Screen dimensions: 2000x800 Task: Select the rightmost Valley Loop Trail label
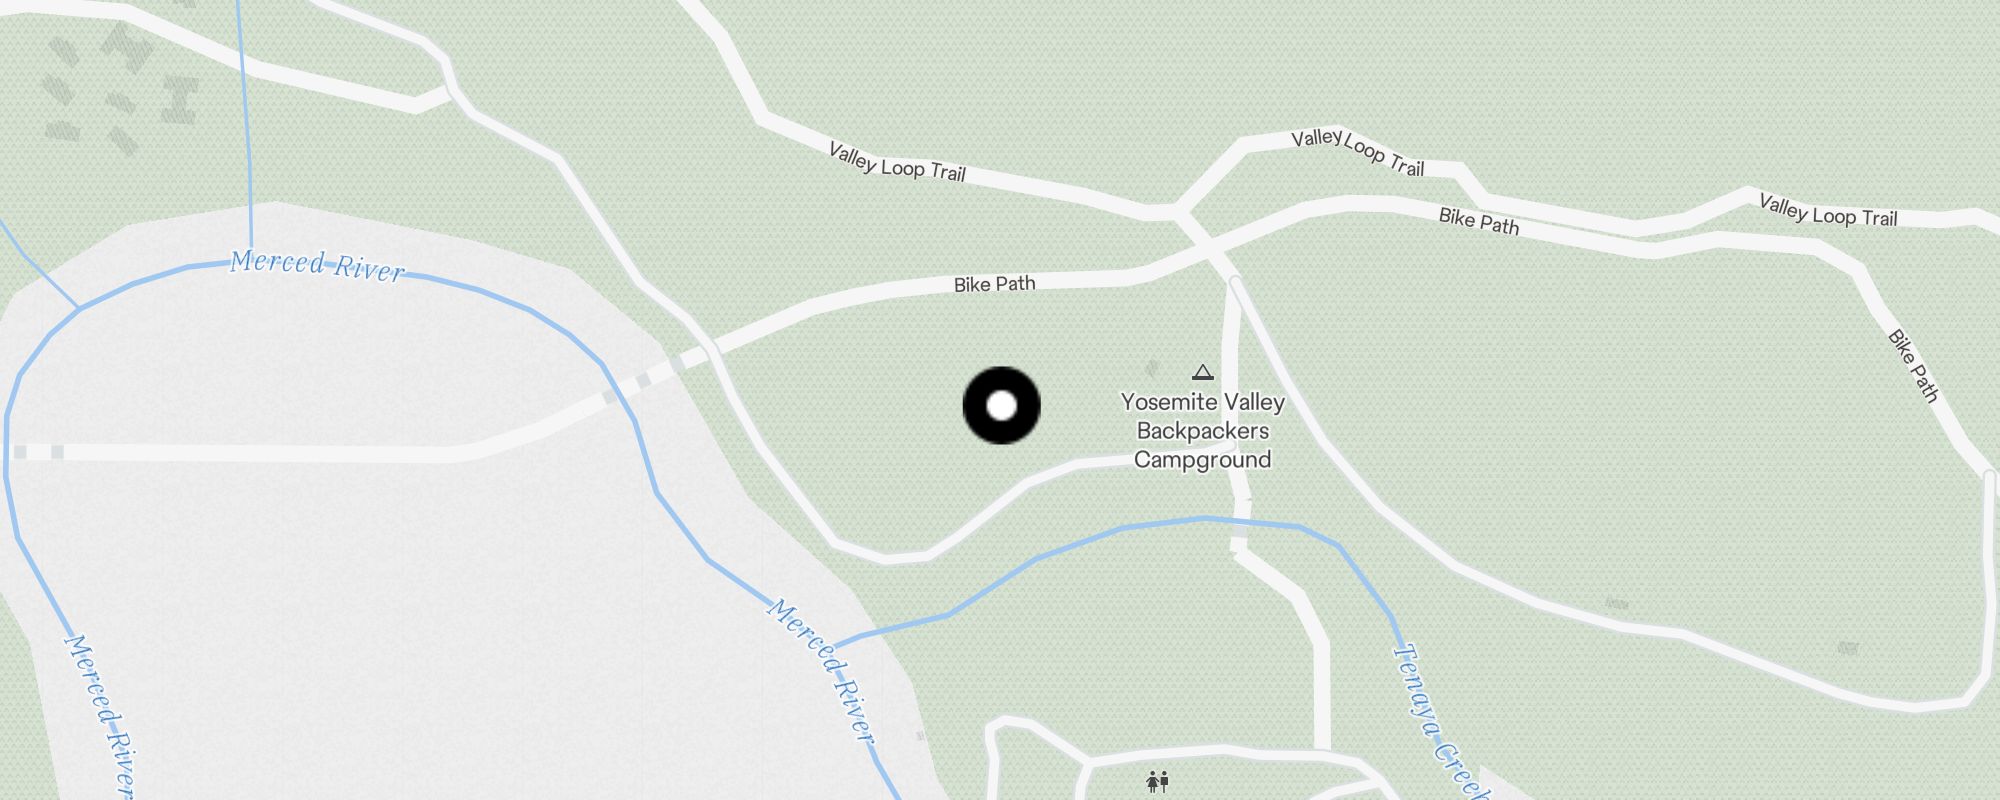[x=1828, y=211]
